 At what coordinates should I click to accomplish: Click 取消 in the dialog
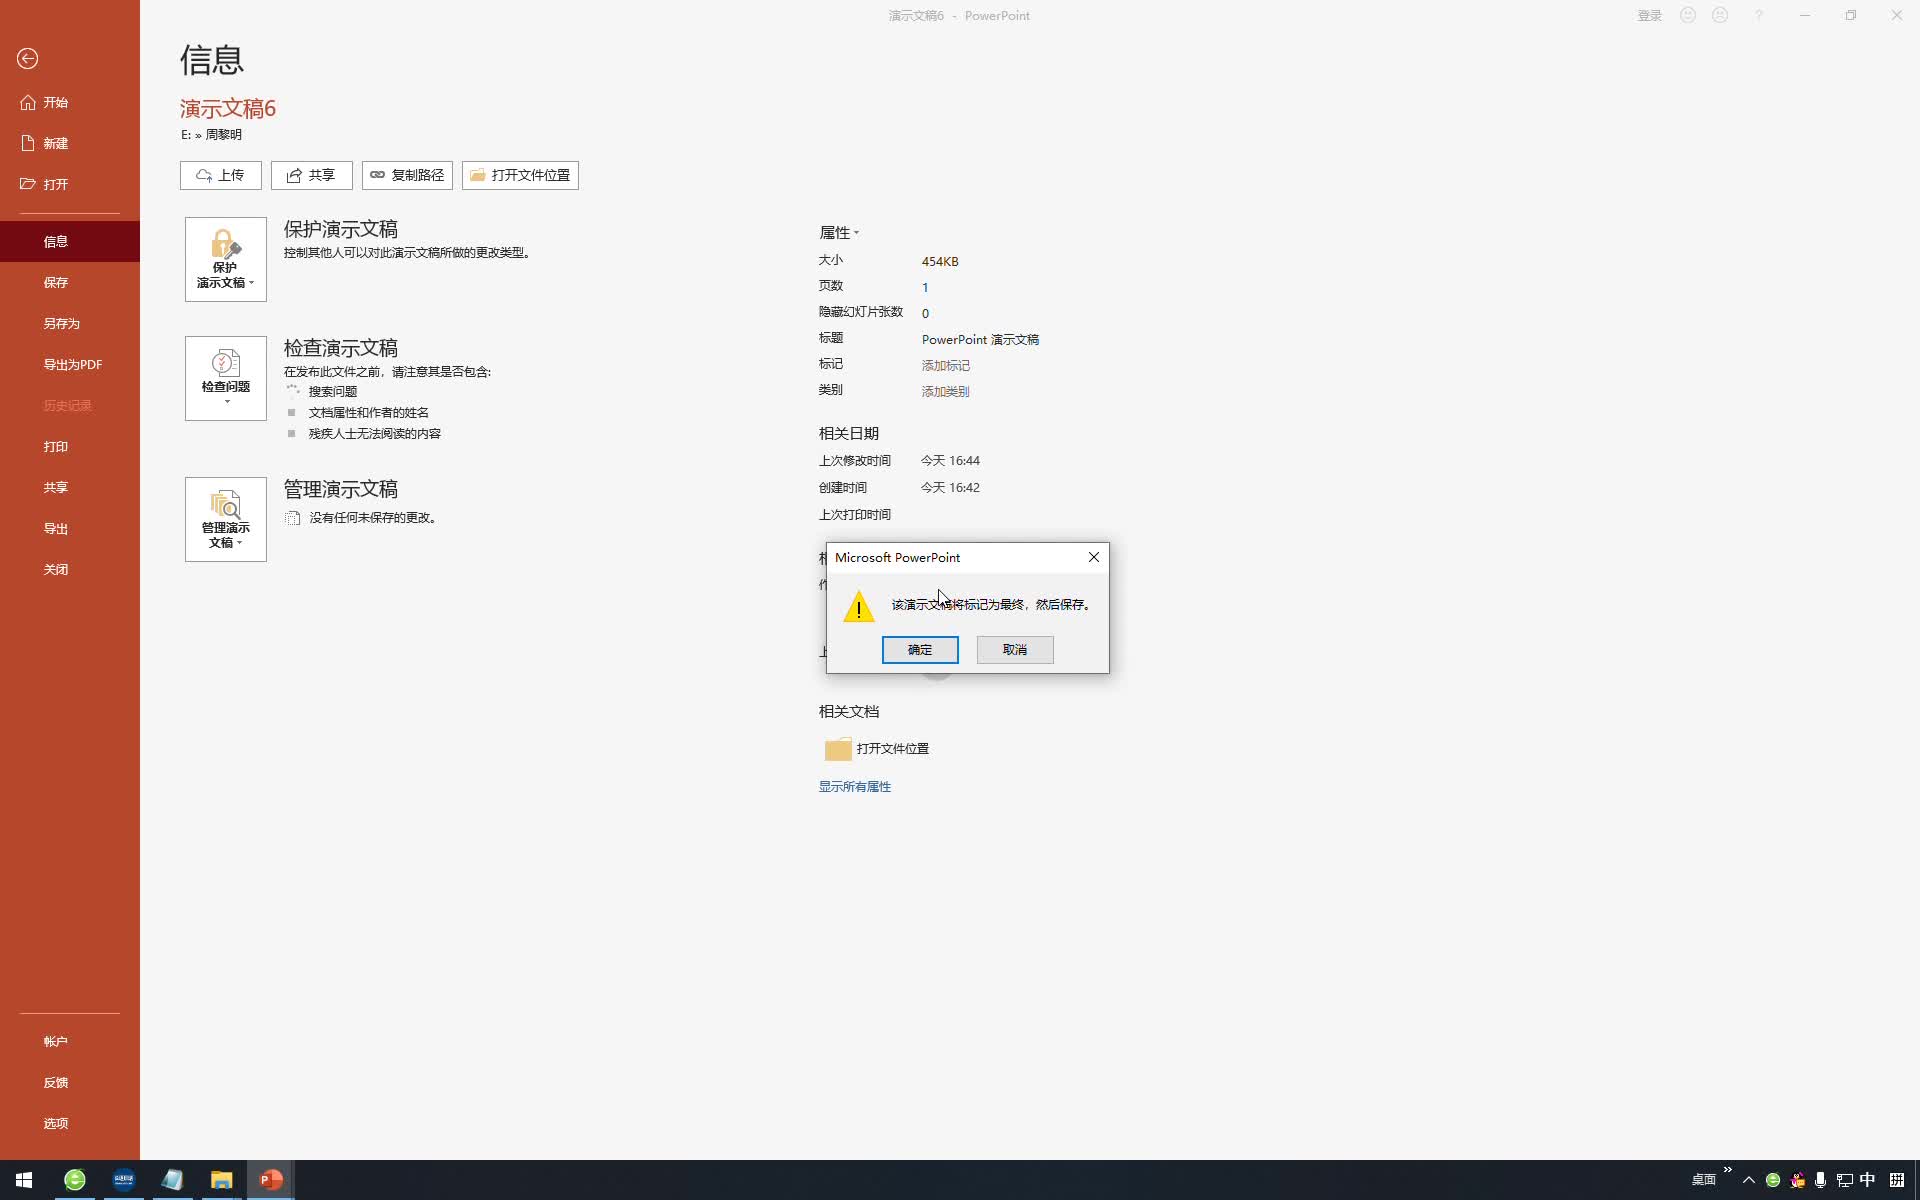coord(1015,650)
